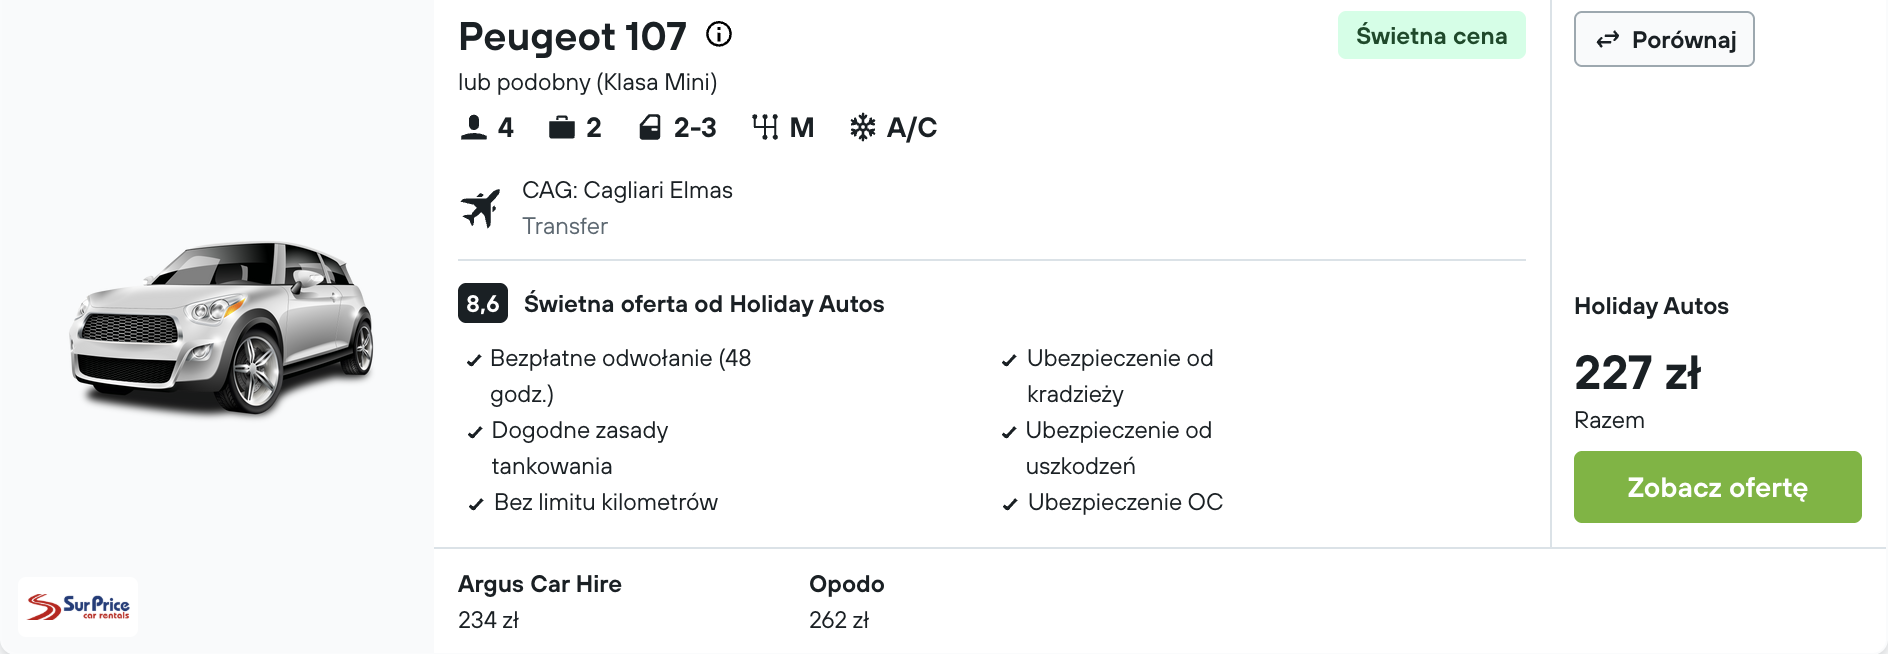Select the Argus Car Hire price option

point(540,601)
